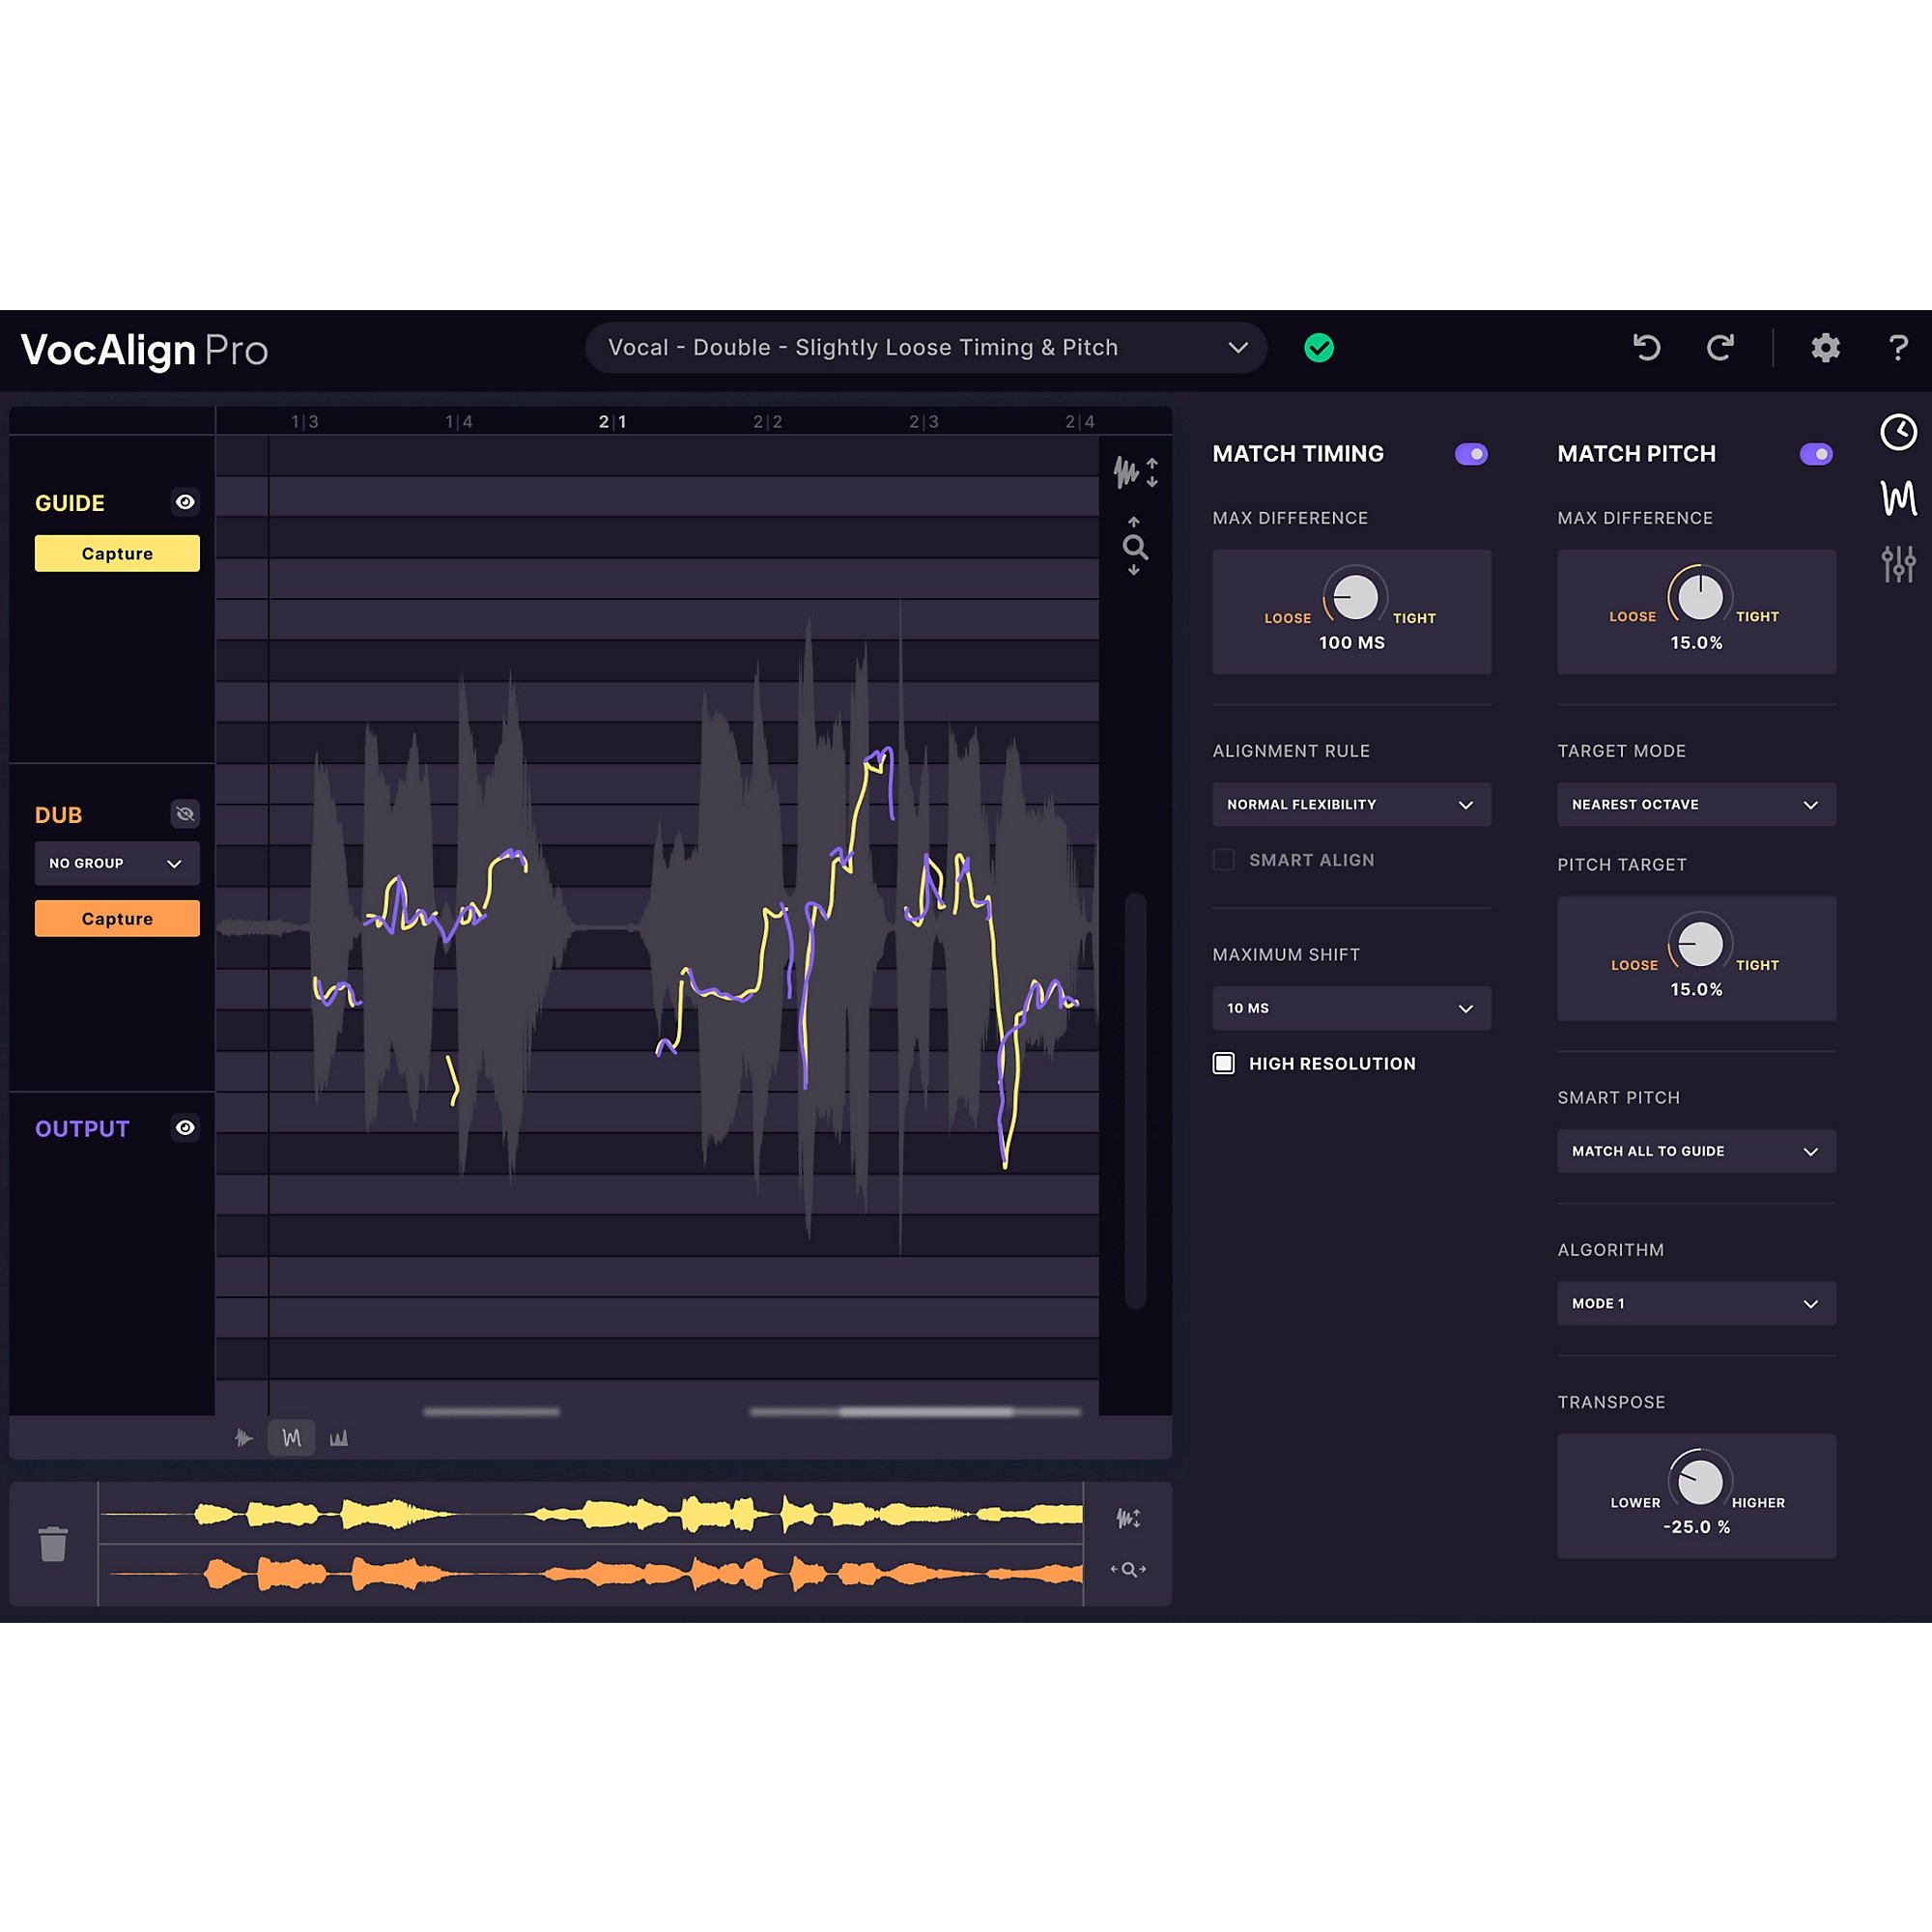Enable the High Resolution checkbox

1223,1063
